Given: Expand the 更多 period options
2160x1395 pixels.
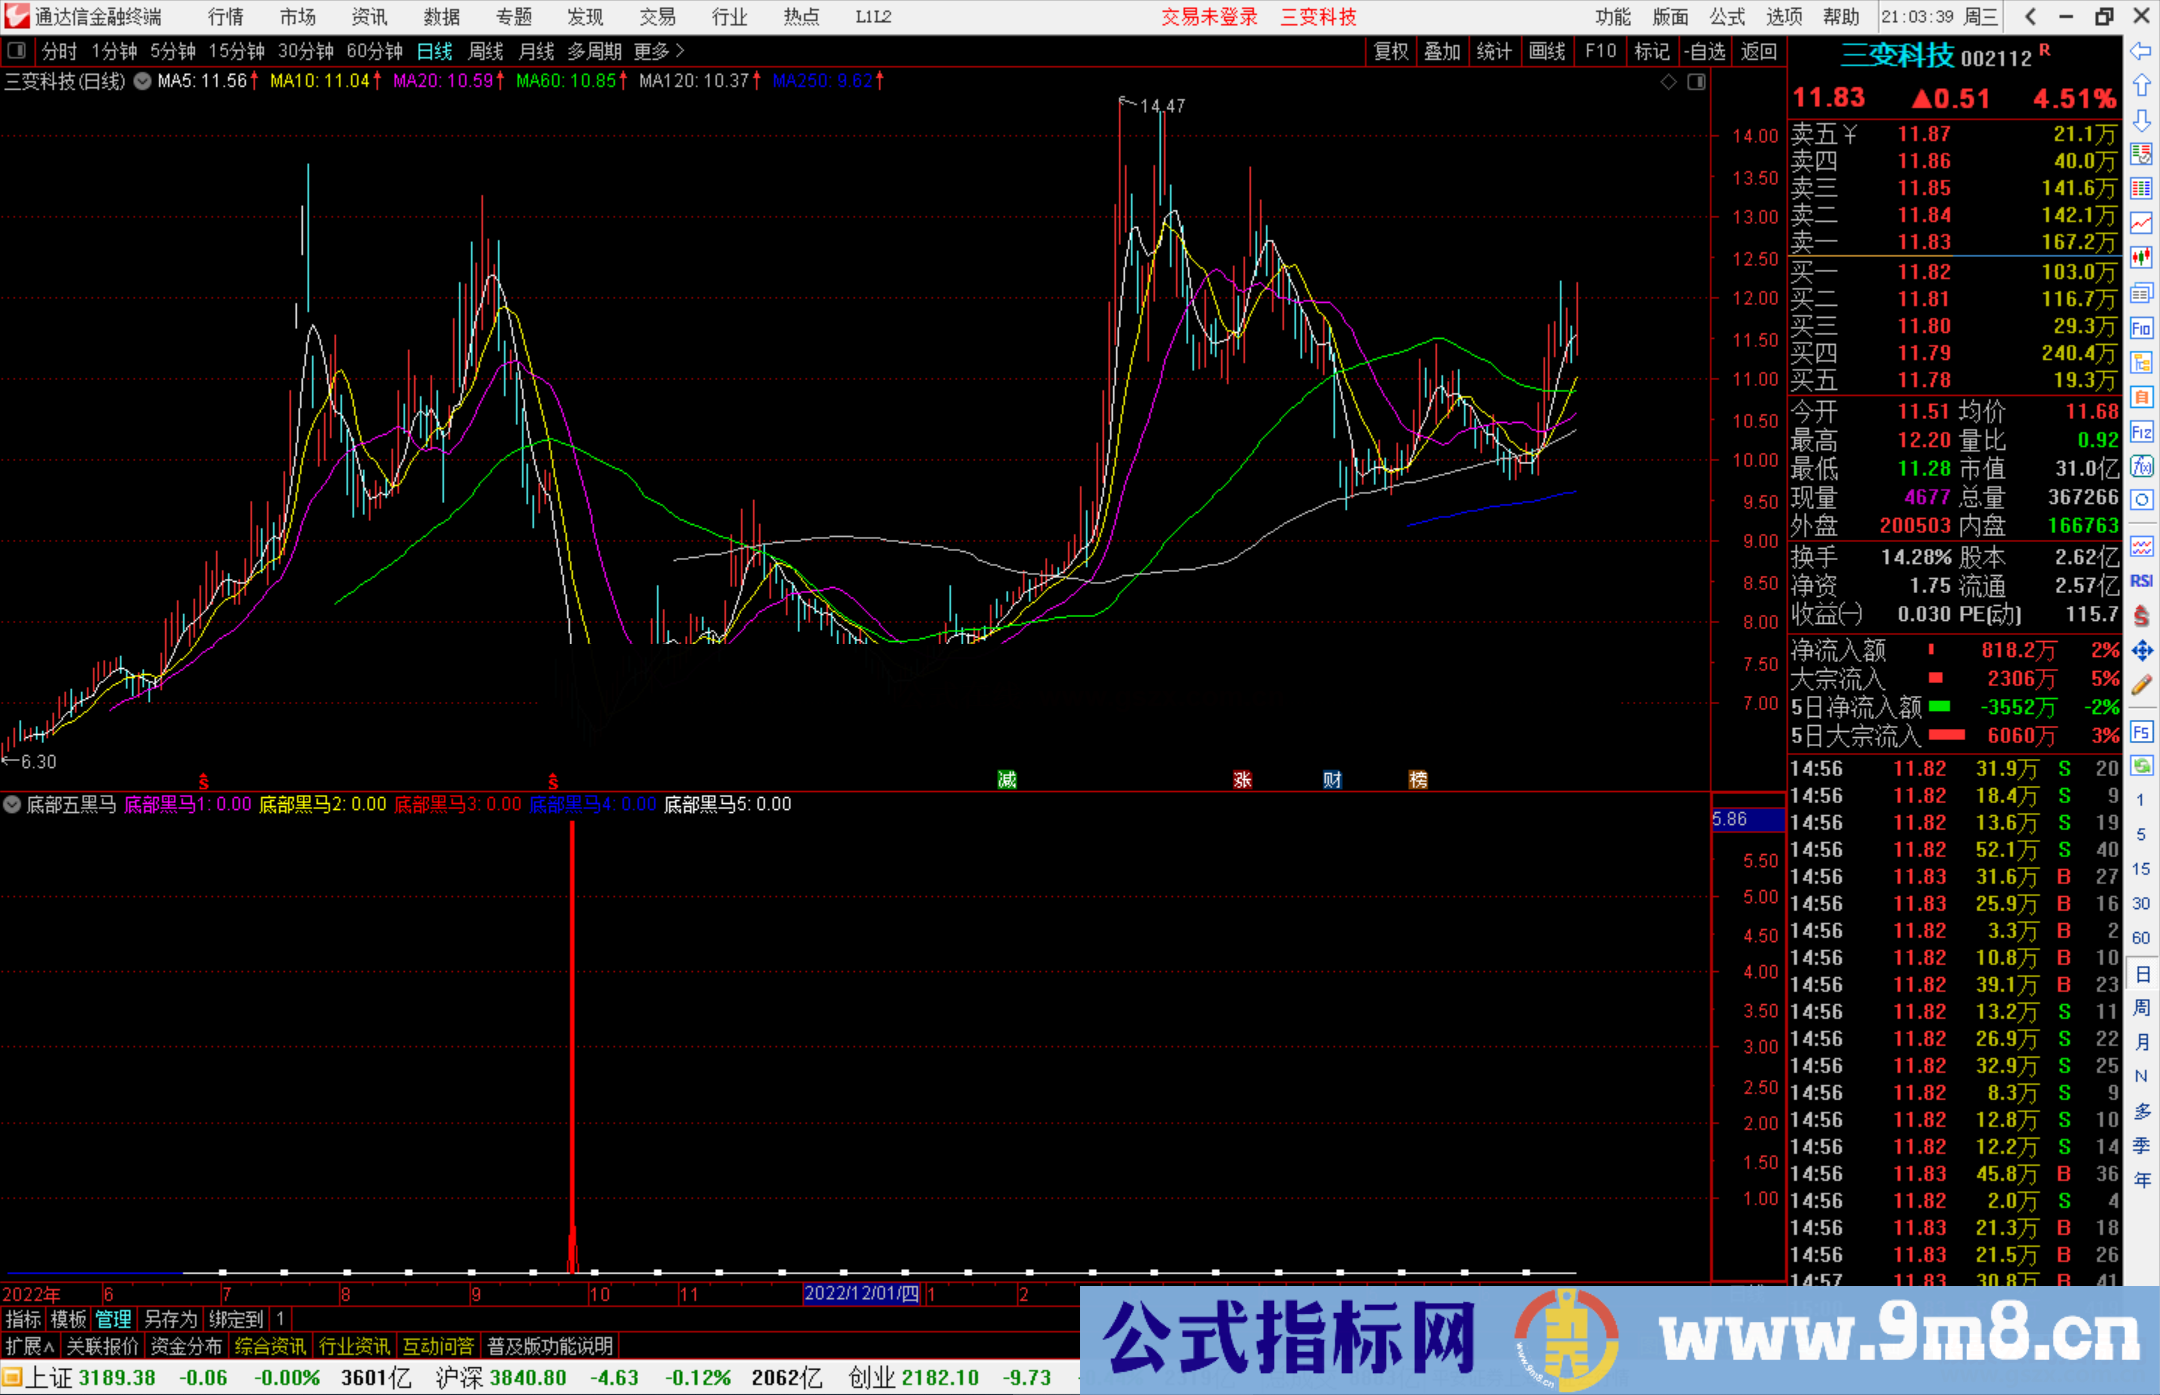Looking at the screenshot, I should [x=650, y=51].
